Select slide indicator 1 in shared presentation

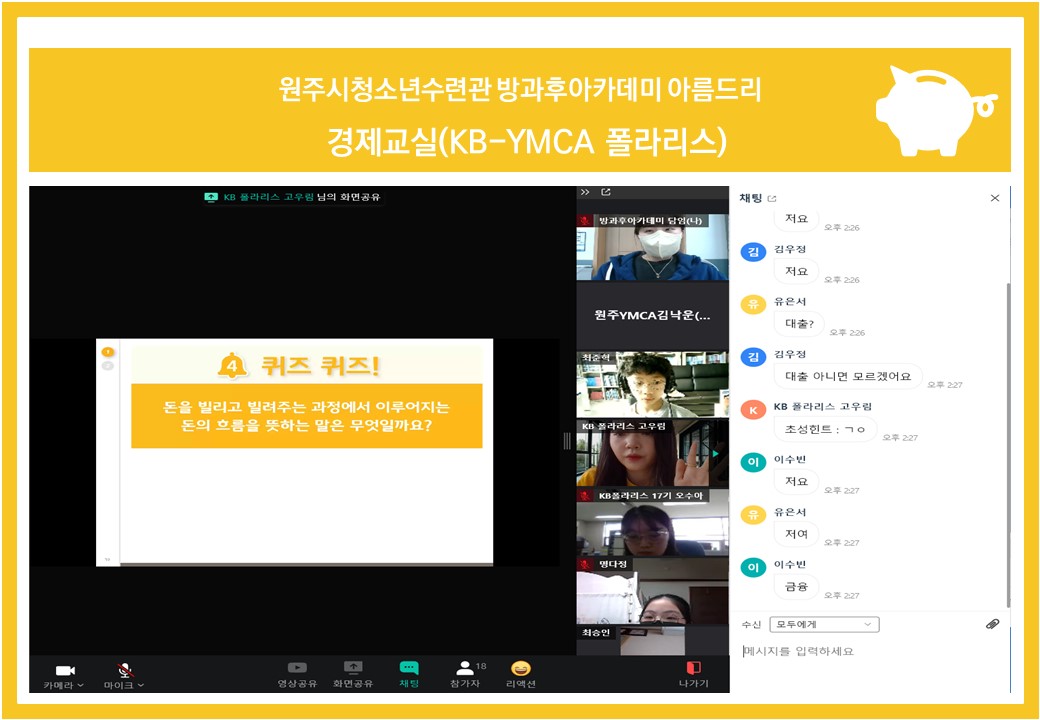[x=107, y=352]
